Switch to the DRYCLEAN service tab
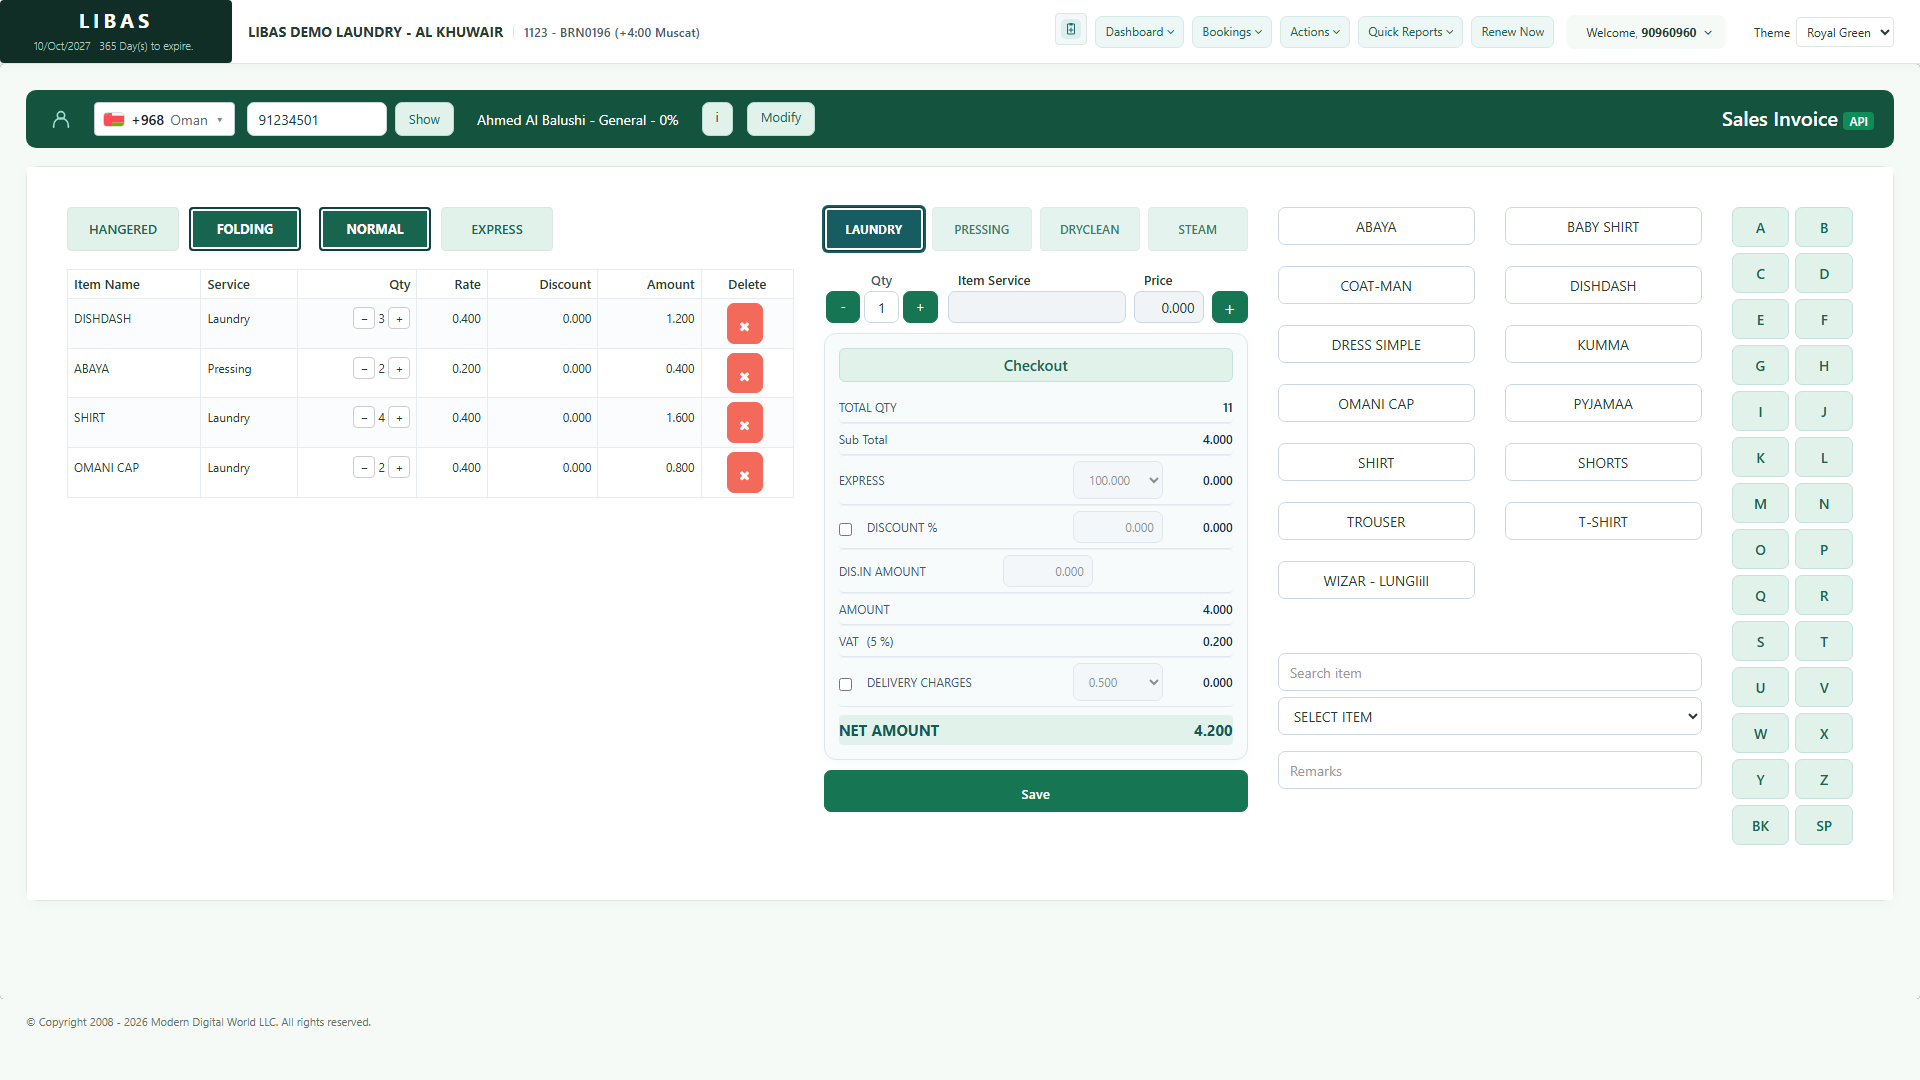 [x=1089, y=229]
